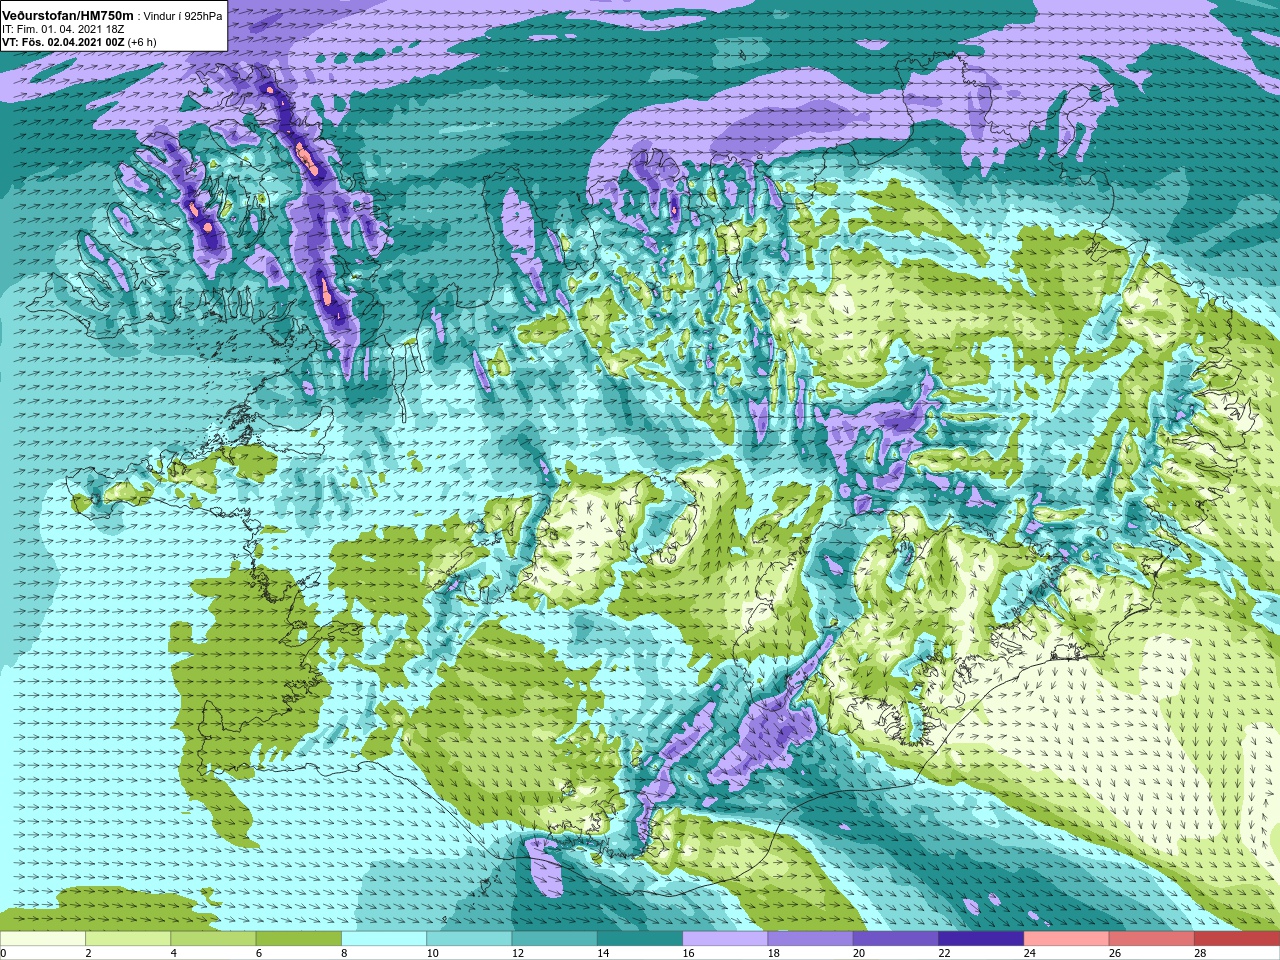Click the legend scale label '26'

pyautogui.click(x=1115, y=953)
